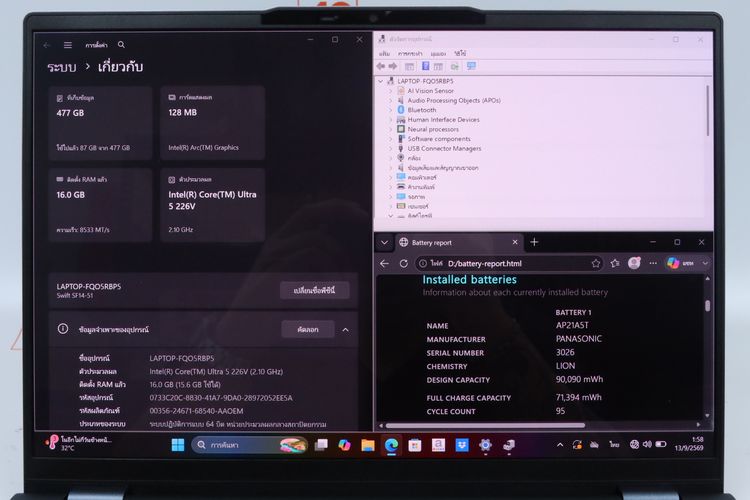Expand the Audio Processing Objects node

pyautogui.click(x=390, y=100)
